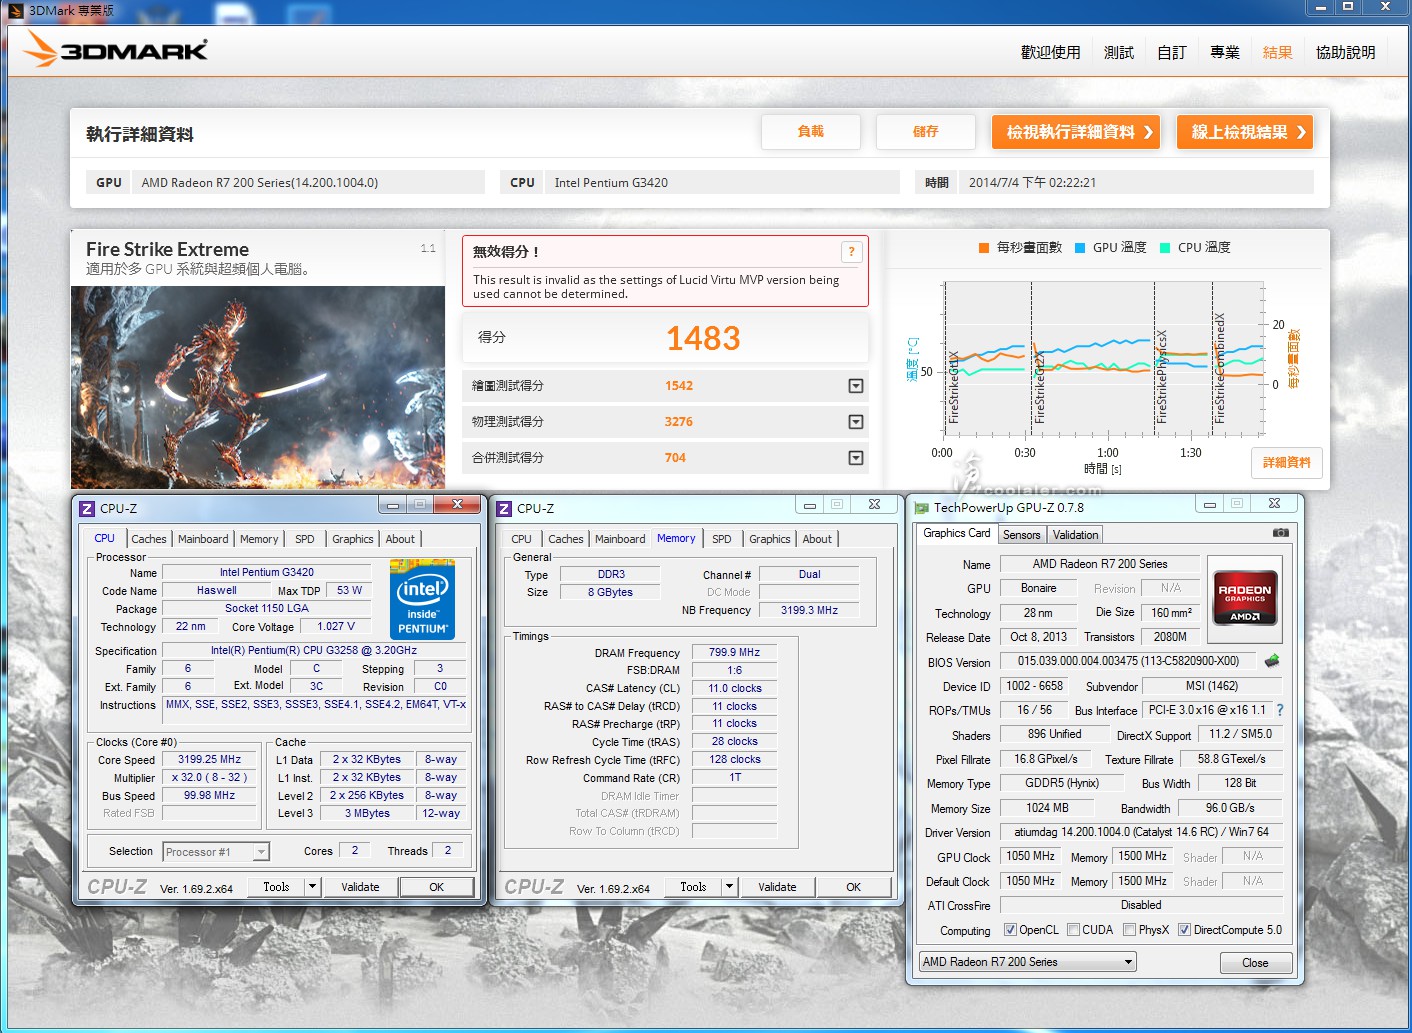This screenshot has width=1412, height=1033.
Task: Switch to Memory tab in left CPU-Z window
Action: [x=259, y=539]
